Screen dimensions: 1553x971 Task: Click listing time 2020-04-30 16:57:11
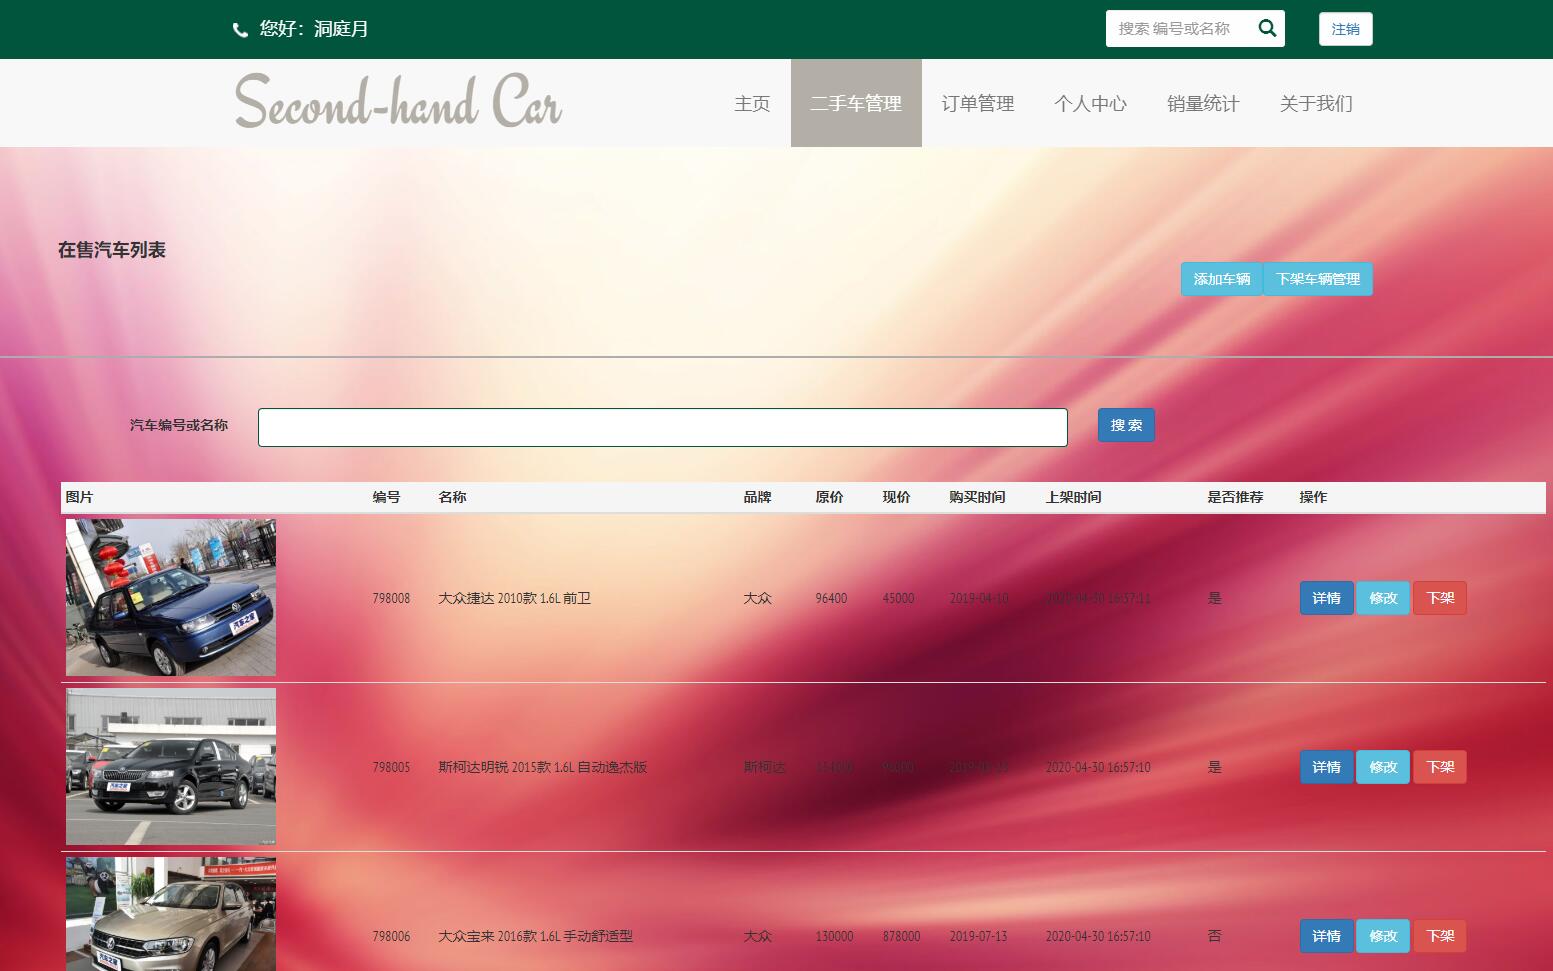[x=1098, y=598]
